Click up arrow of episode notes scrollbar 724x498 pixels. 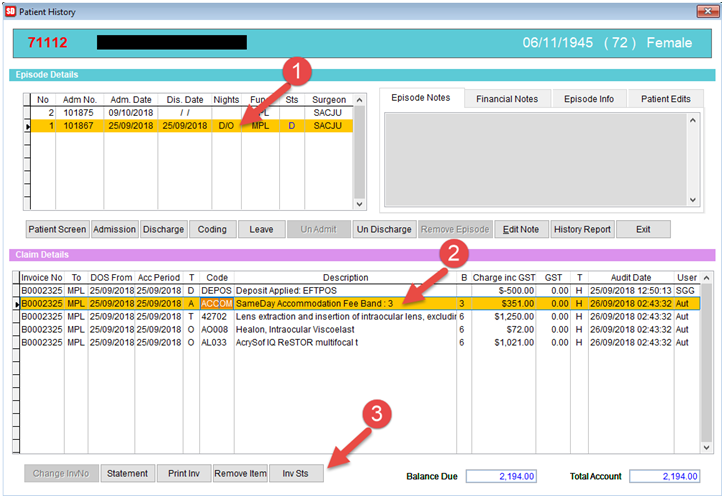[693, 120]
